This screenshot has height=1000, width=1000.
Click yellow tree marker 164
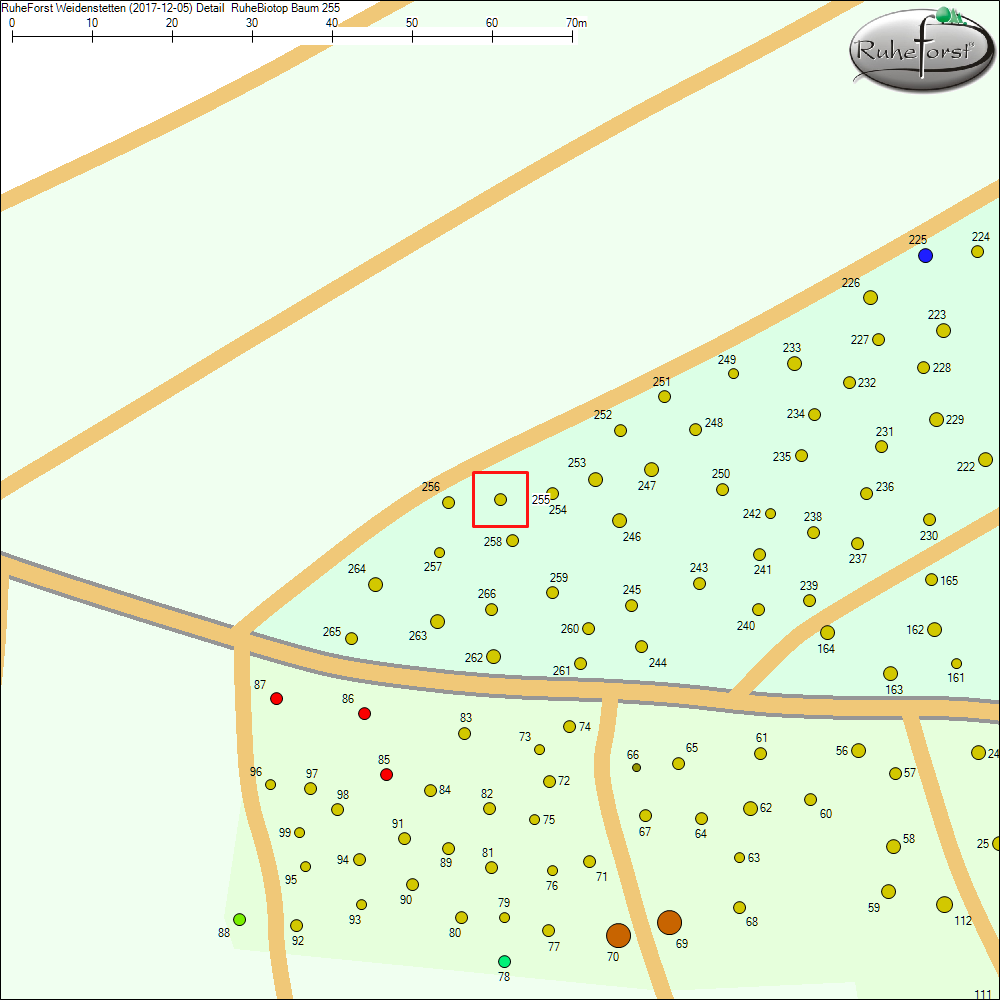827,632
